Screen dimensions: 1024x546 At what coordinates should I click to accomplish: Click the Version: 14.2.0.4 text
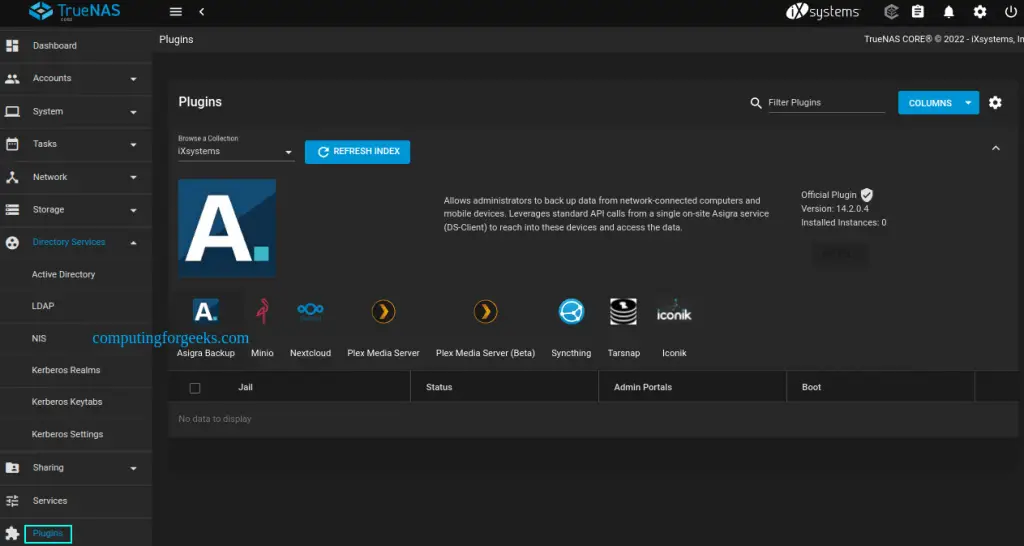tap(835, 209)
